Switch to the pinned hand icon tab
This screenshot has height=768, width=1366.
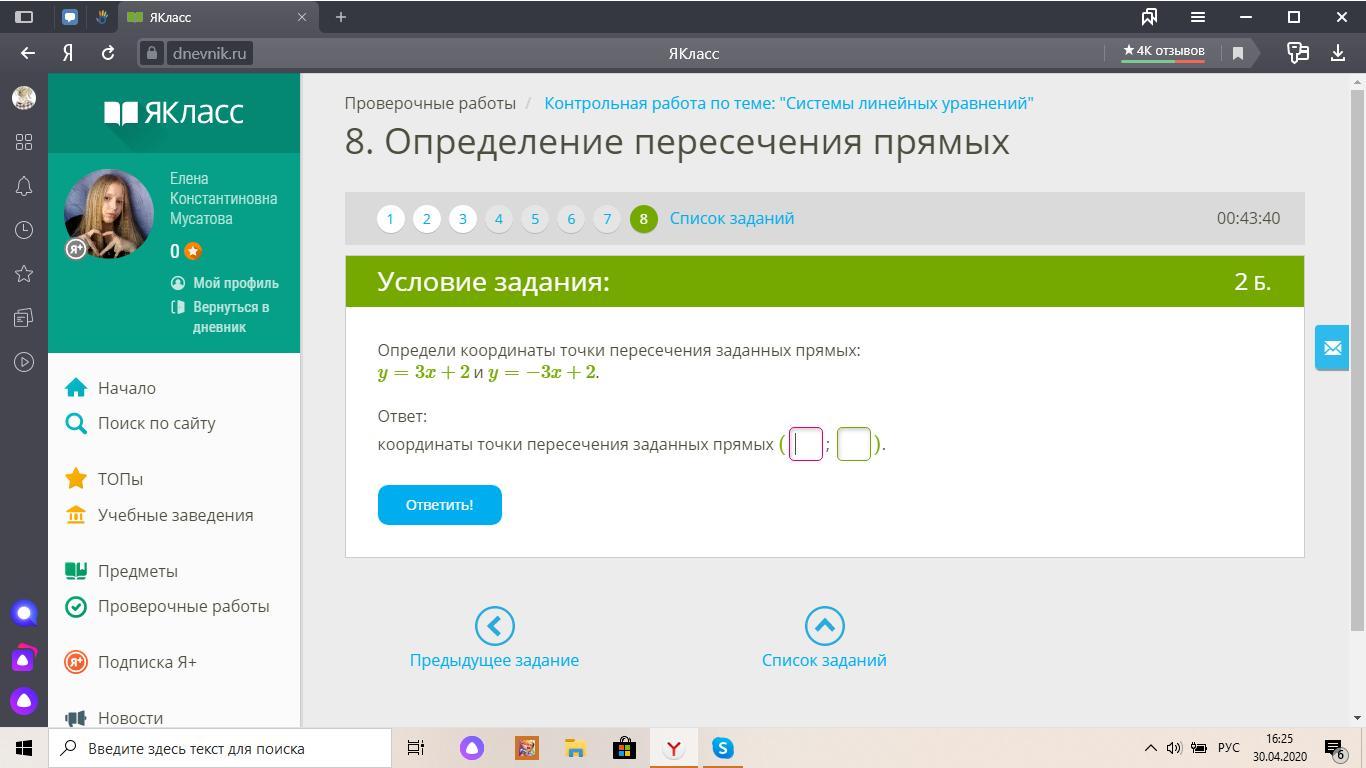(102, 17)
